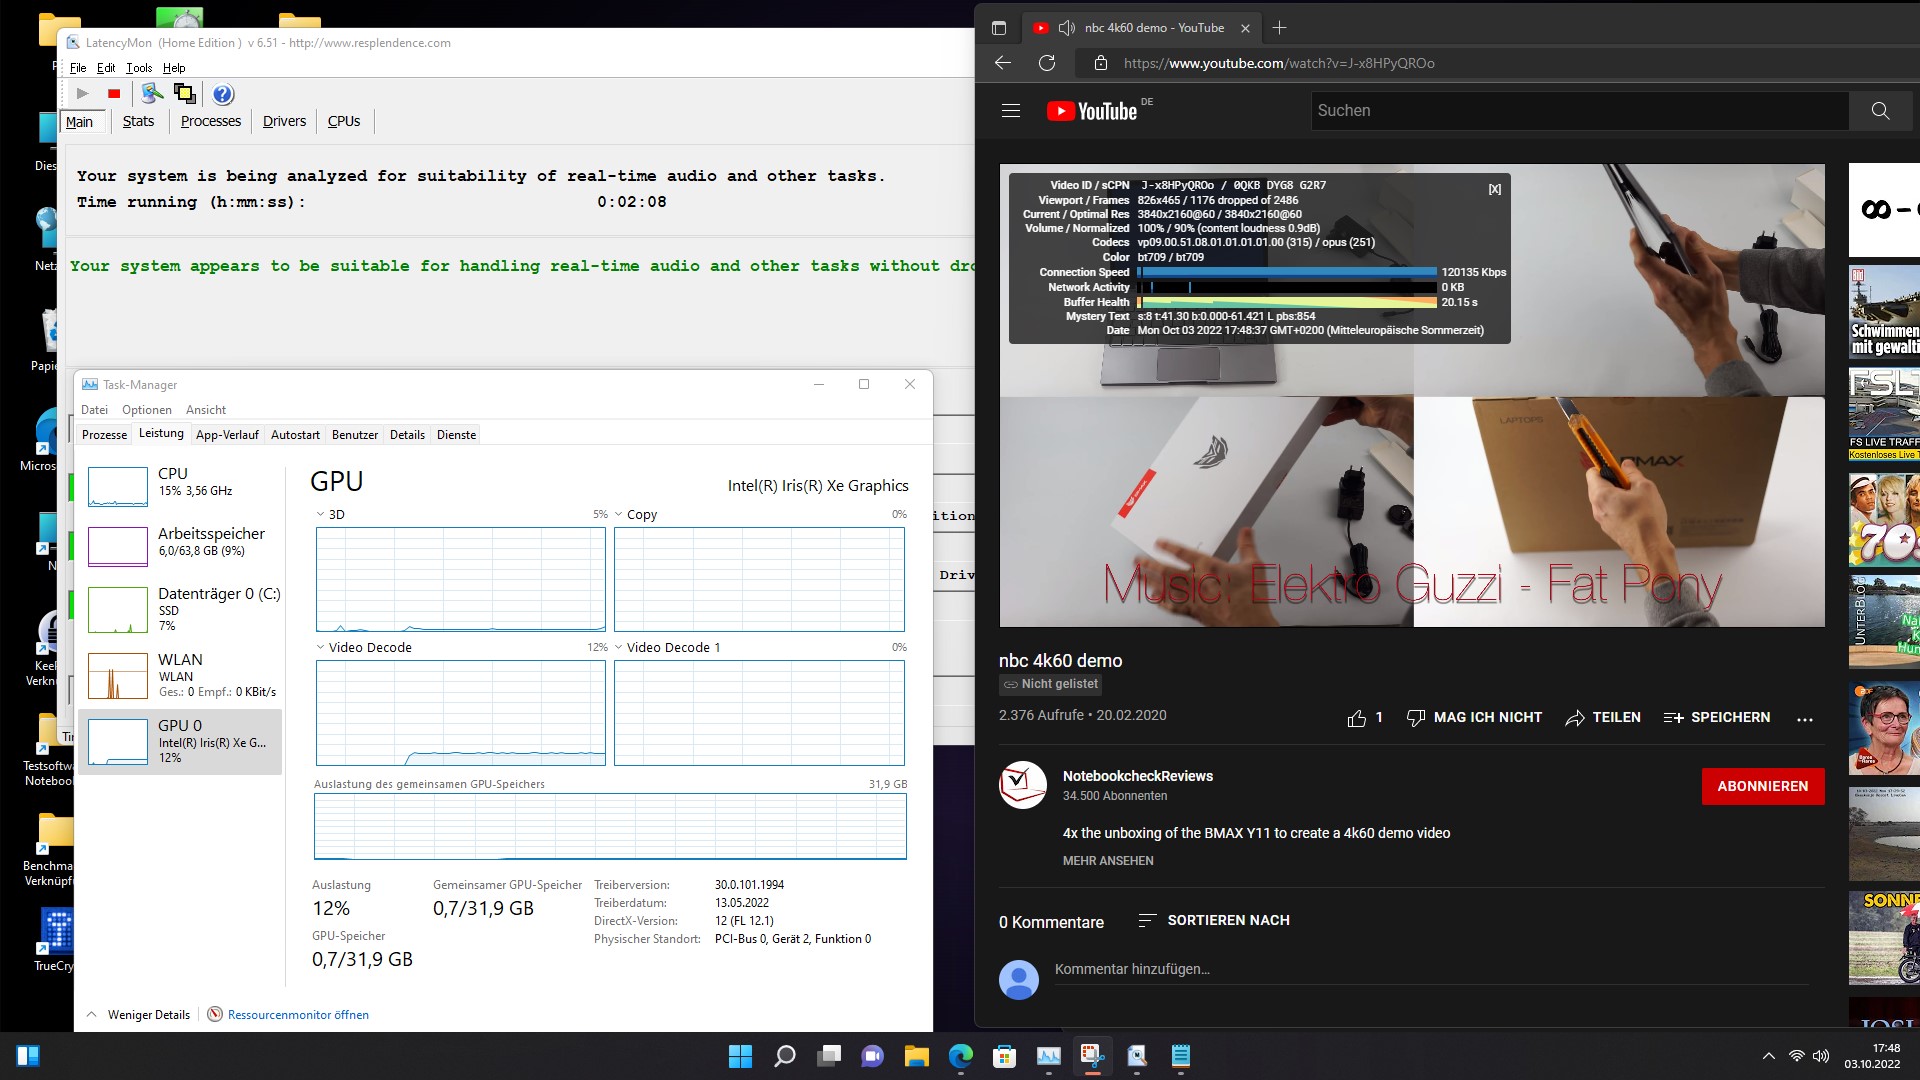Click TEILEN share button
The image size is (1920, 1080).
click(x=1602, y=718)
